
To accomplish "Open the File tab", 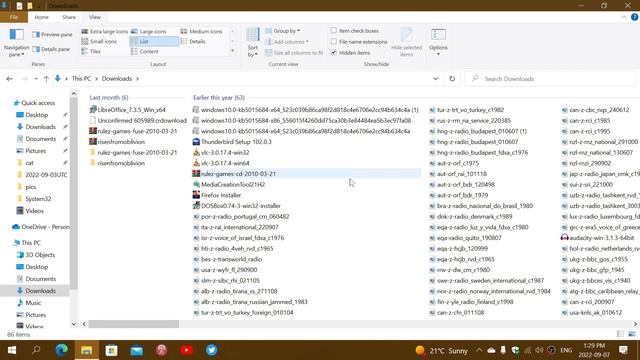I will [14, 17].
